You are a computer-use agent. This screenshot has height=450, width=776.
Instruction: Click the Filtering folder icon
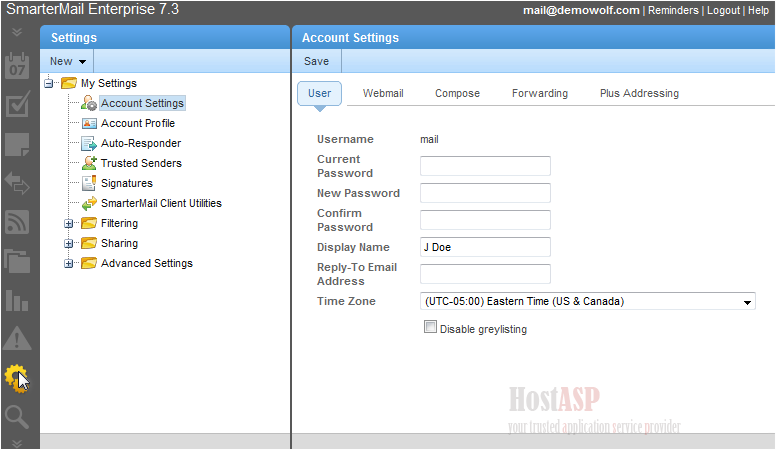[89, 223]
